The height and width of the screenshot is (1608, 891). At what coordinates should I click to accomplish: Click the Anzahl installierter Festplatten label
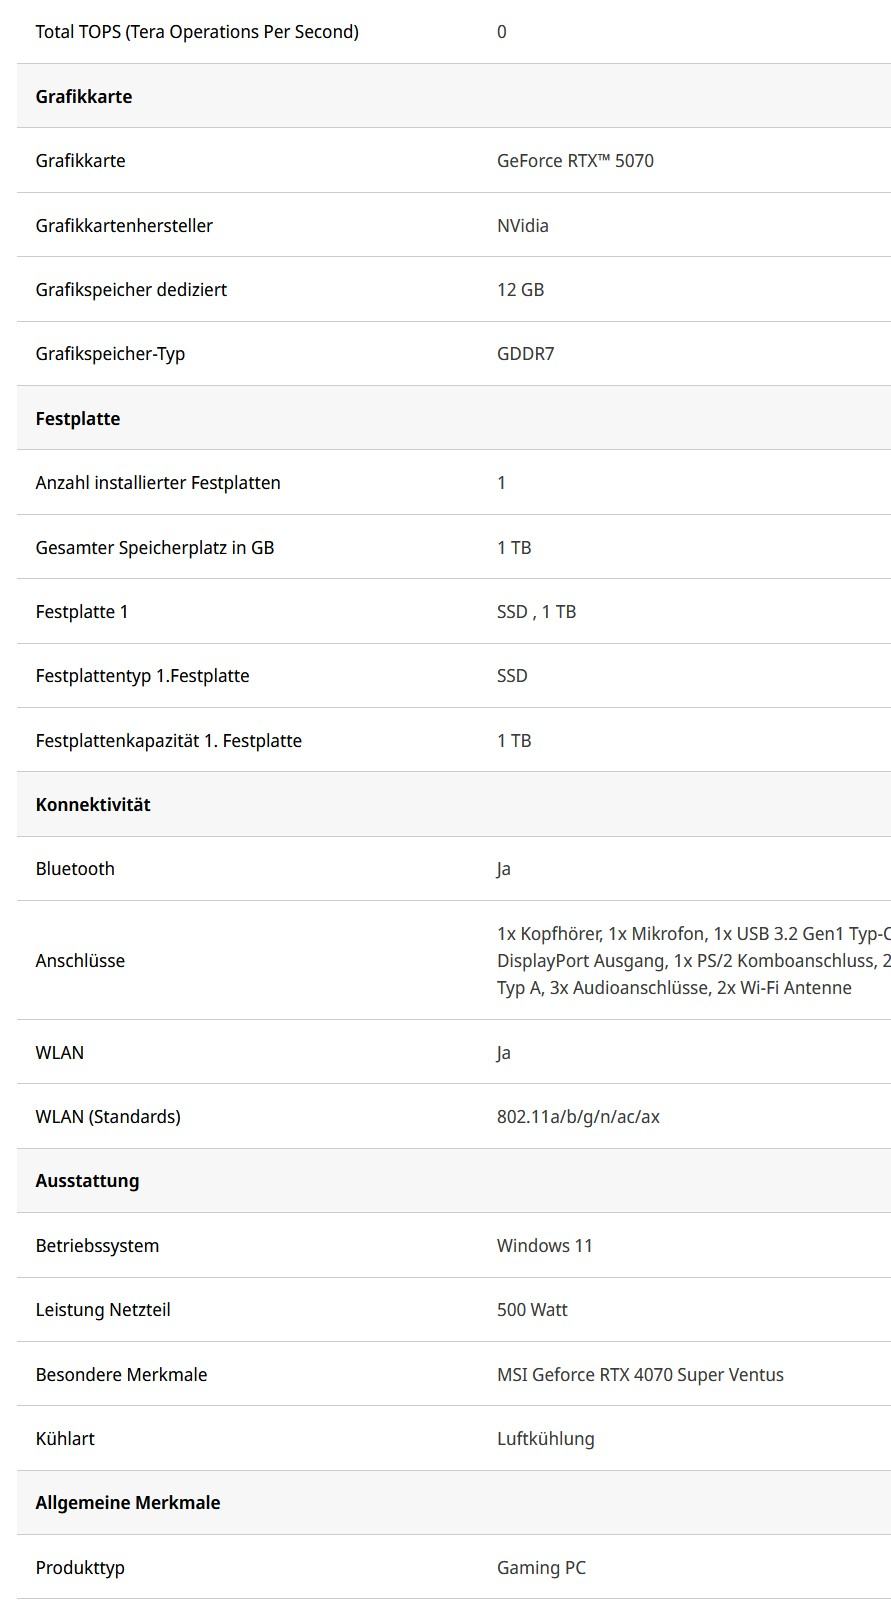coord(158,483)
